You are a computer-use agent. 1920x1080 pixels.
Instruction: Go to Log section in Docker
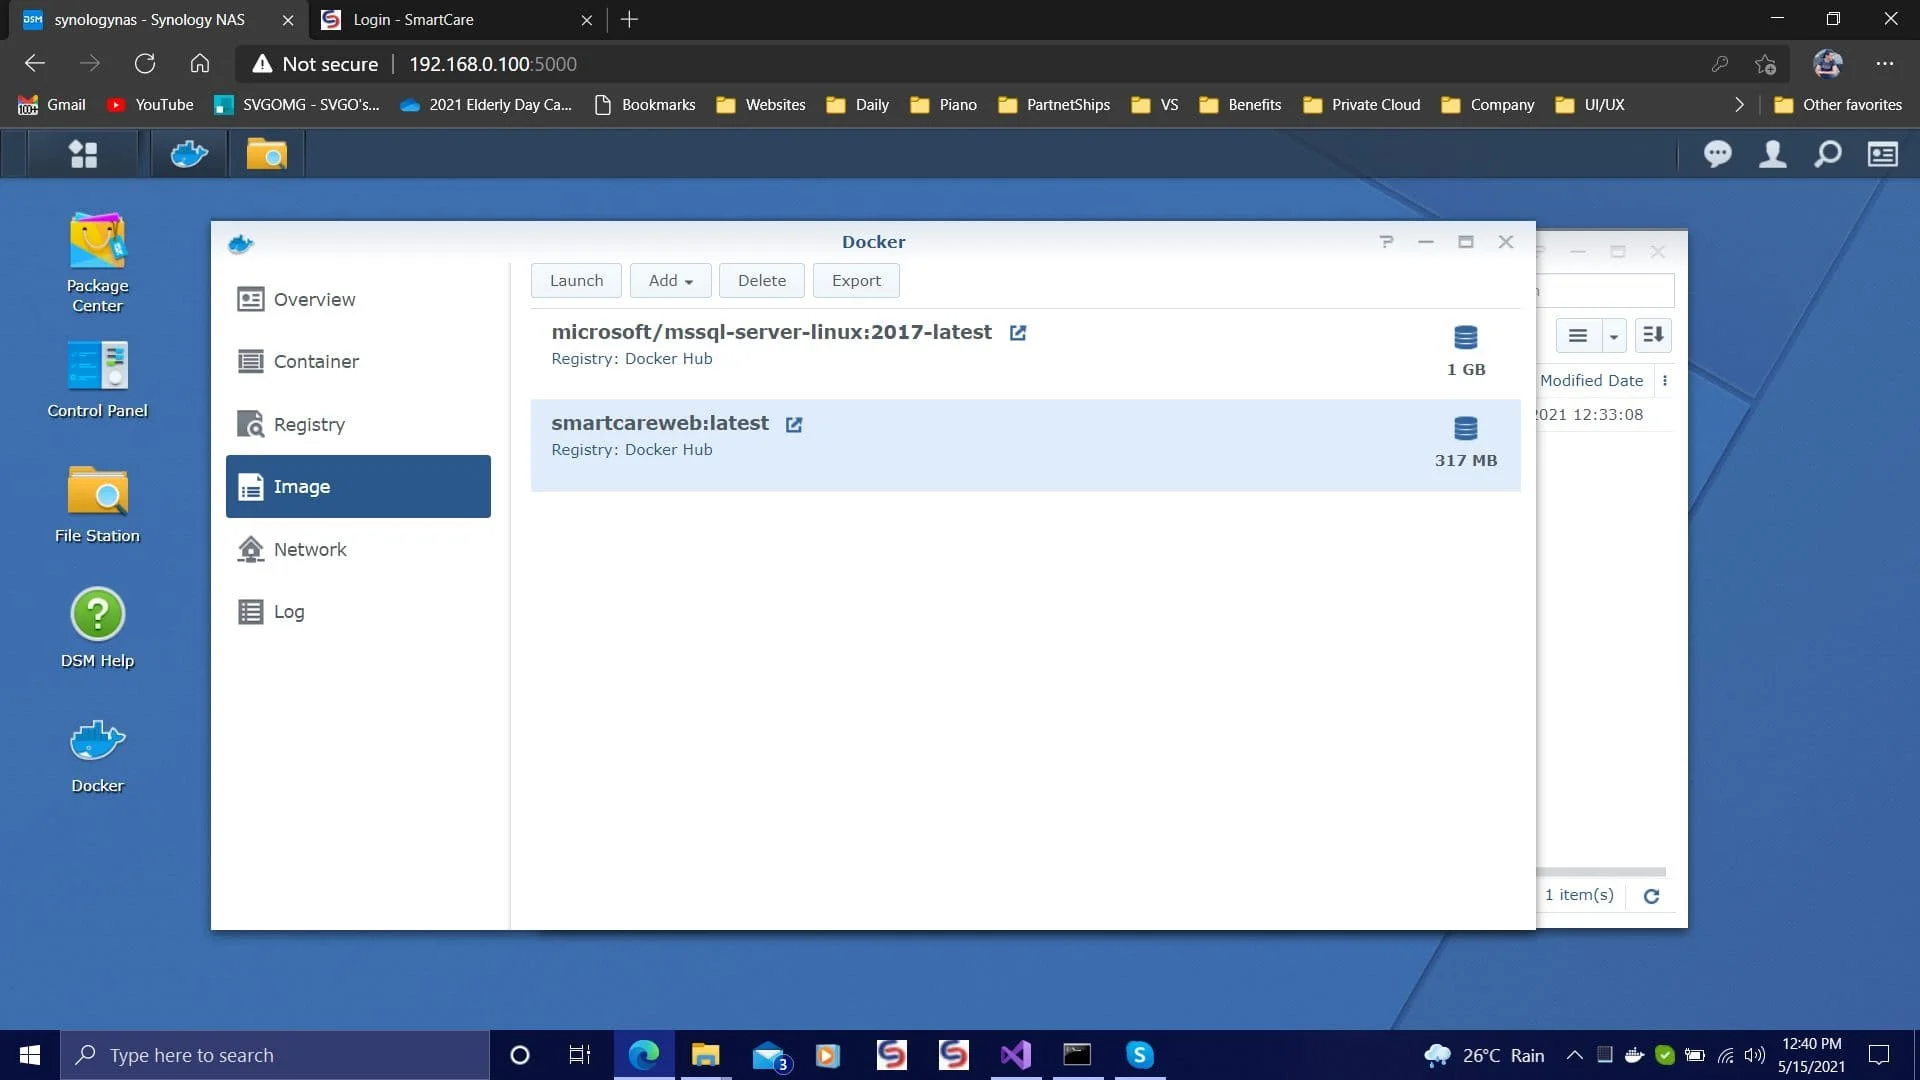(x=358, y=611)
